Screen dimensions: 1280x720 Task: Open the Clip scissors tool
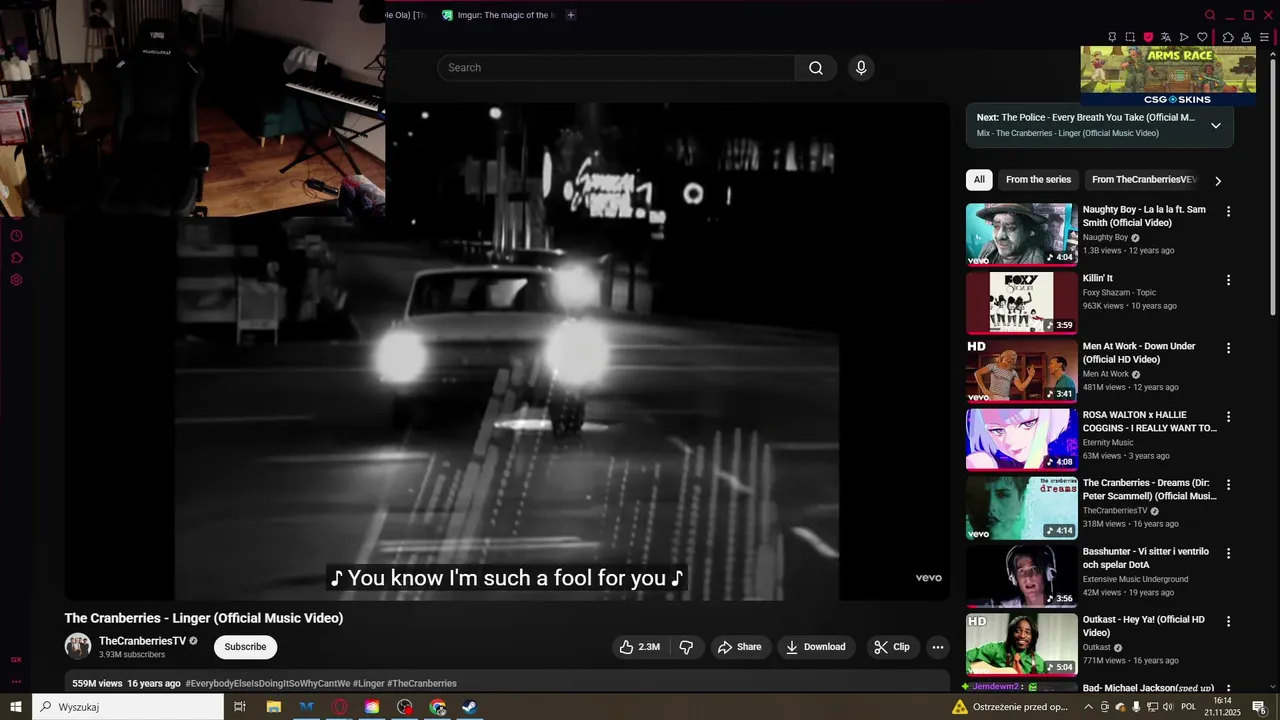(892, 647)
